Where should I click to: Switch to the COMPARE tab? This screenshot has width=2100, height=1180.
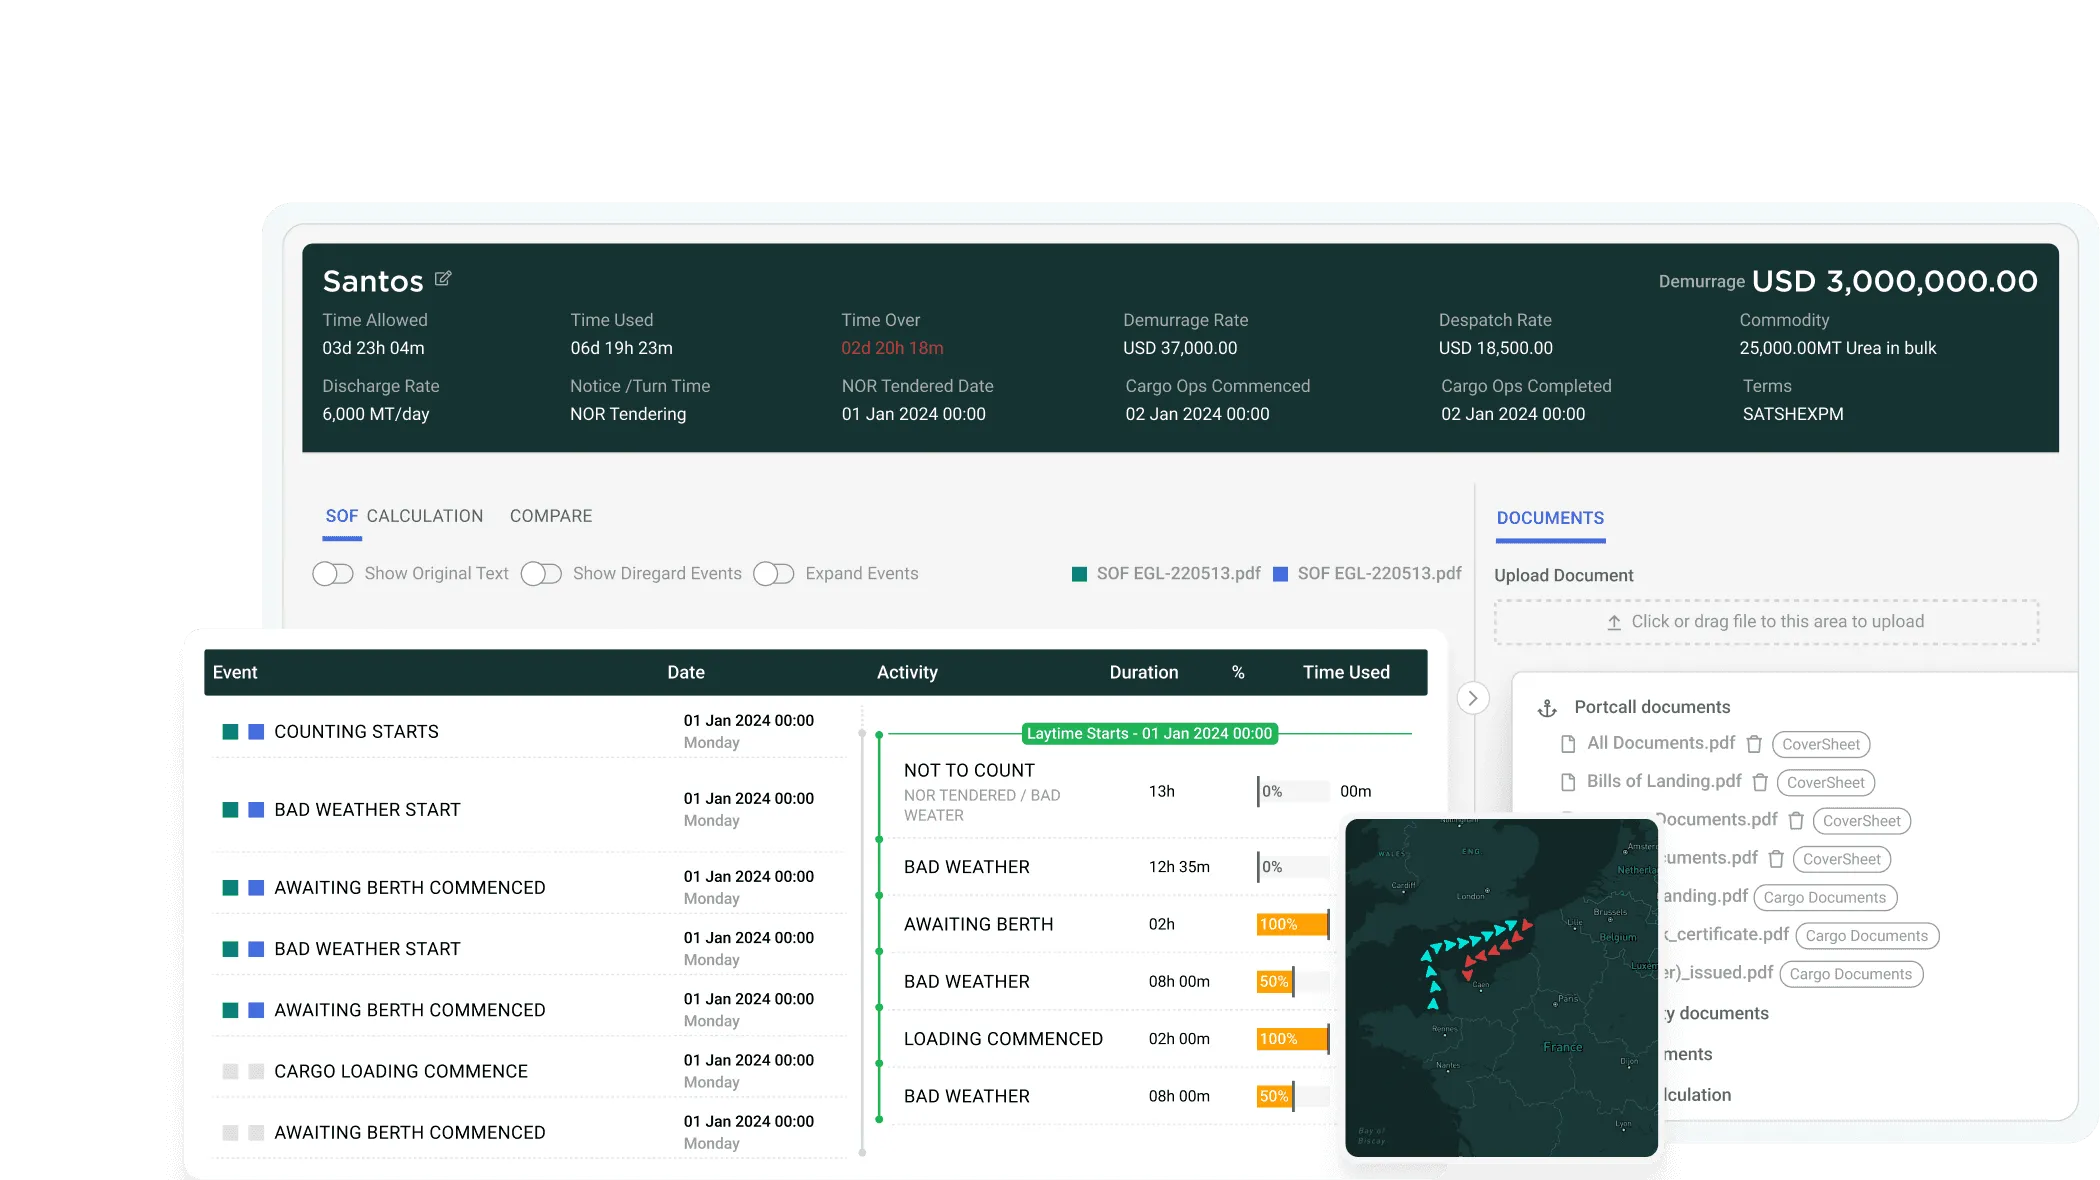[x=550, y=516]
